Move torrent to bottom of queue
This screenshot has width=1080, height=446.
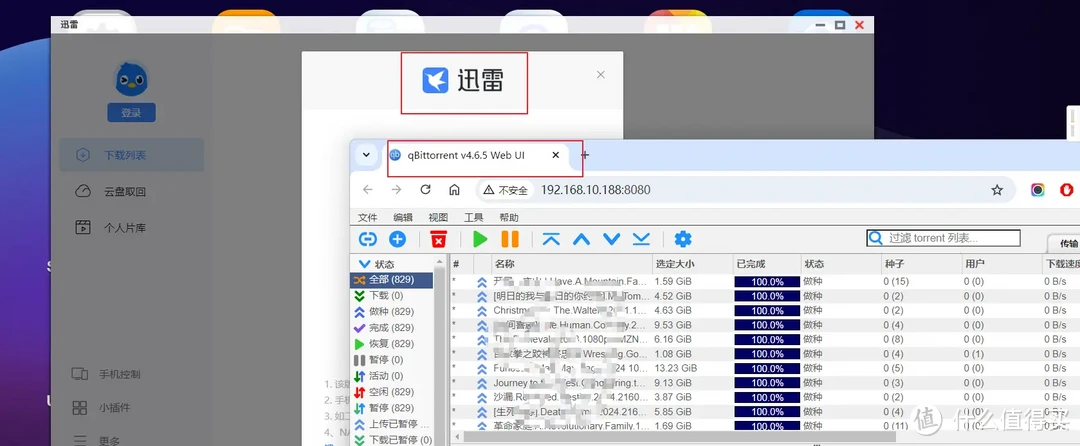(x=641, y=239)
